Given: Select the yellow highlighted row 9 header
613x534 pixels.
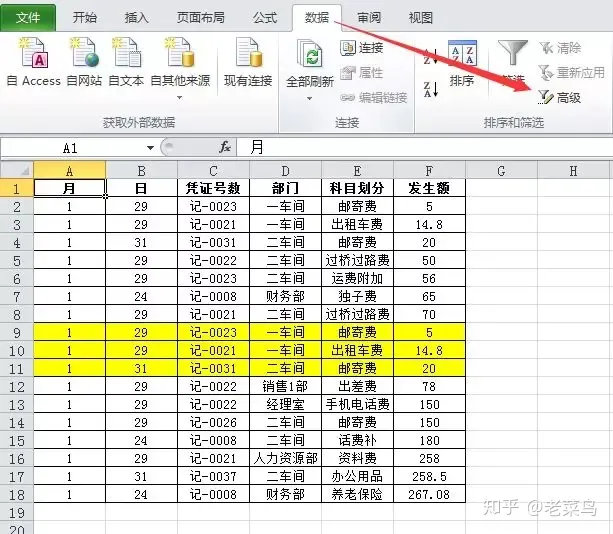Looking at the screenshot, I should (16, 332).
